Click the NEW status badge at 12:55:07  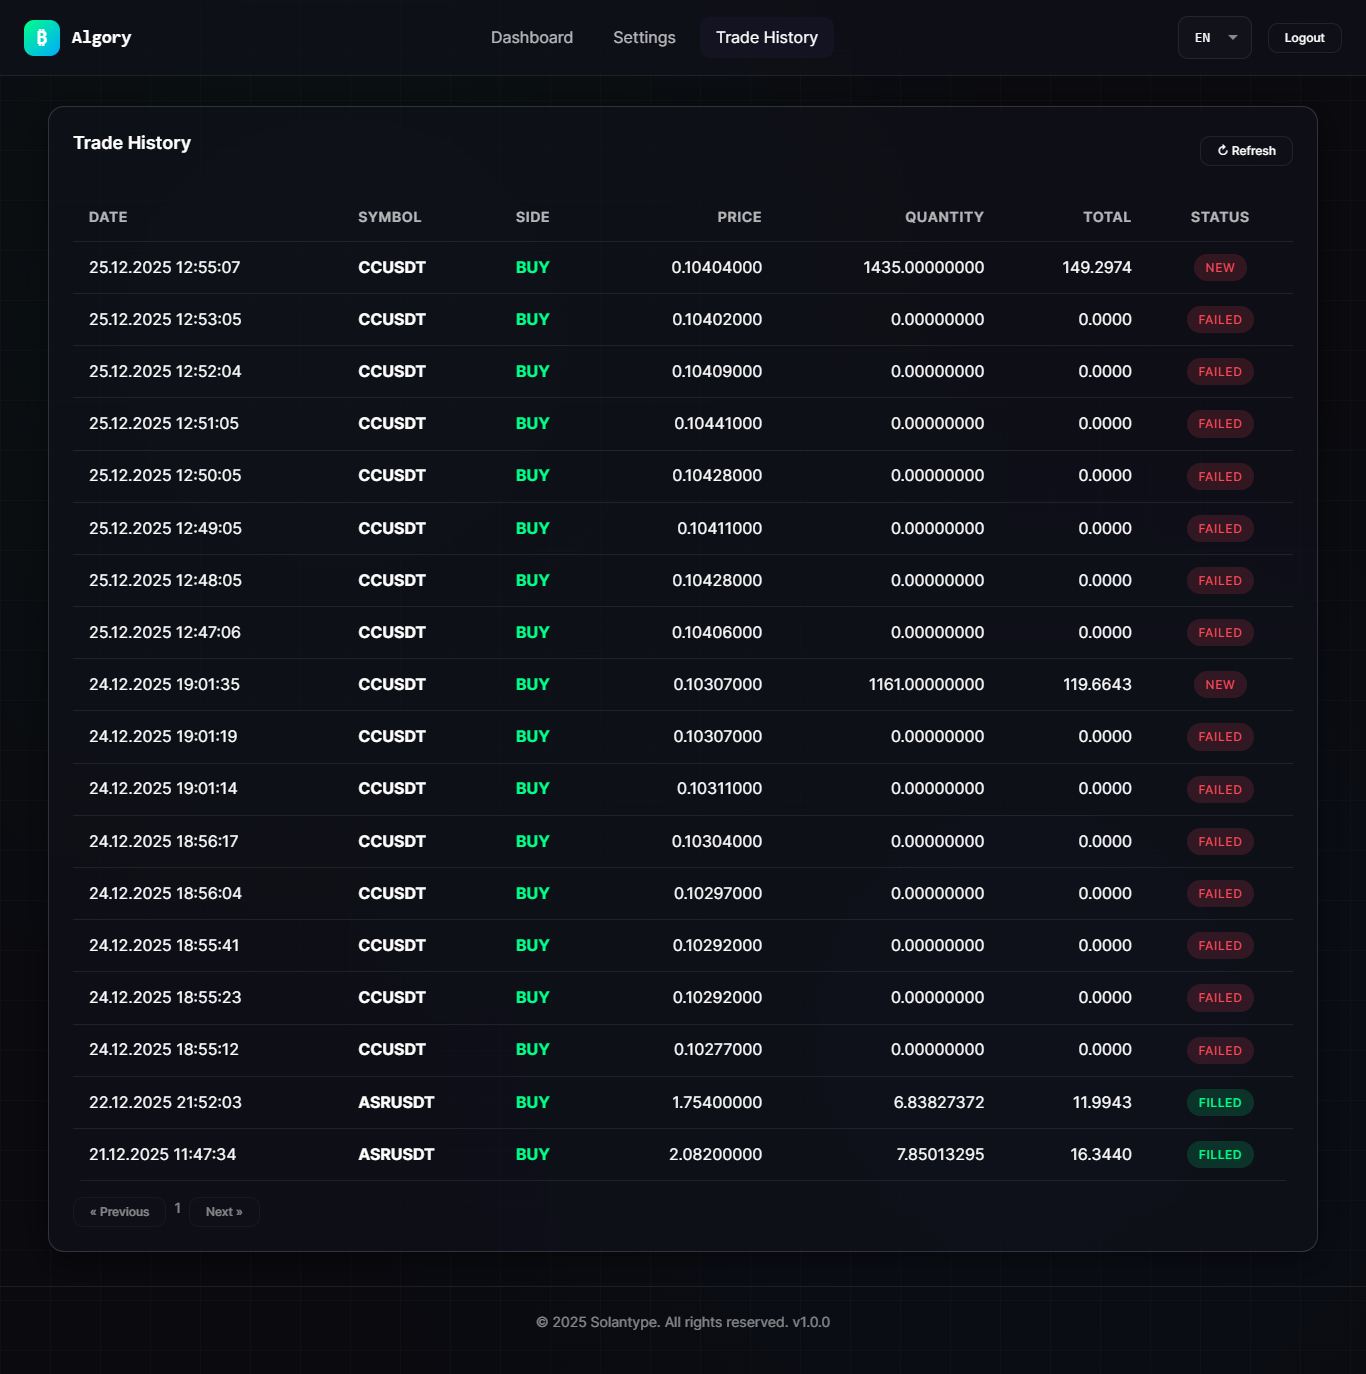[x=1219, y=268]
